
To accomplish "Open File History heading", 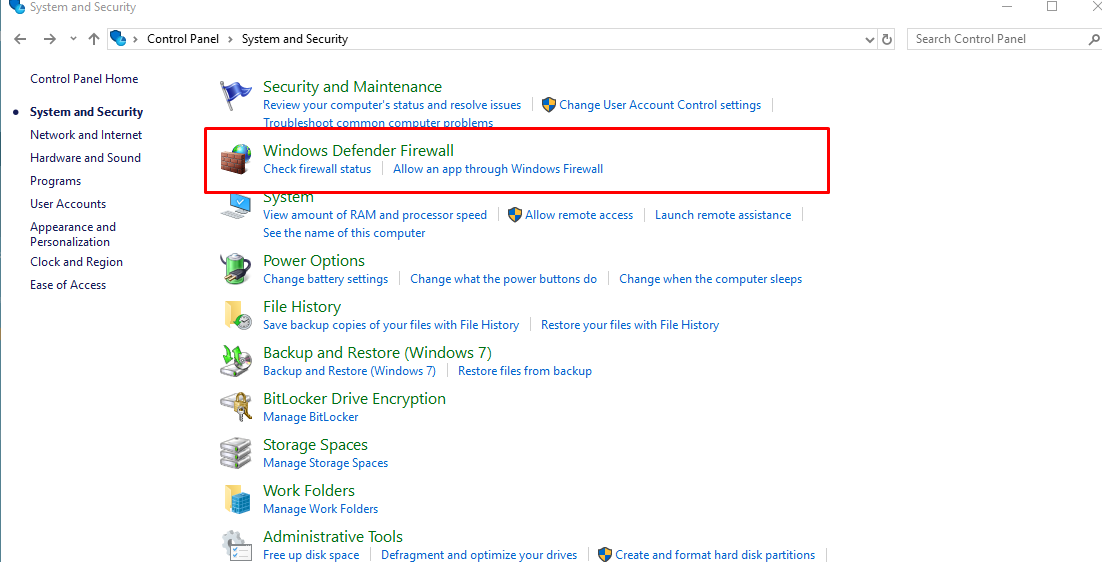I will [x=302, y=307].
